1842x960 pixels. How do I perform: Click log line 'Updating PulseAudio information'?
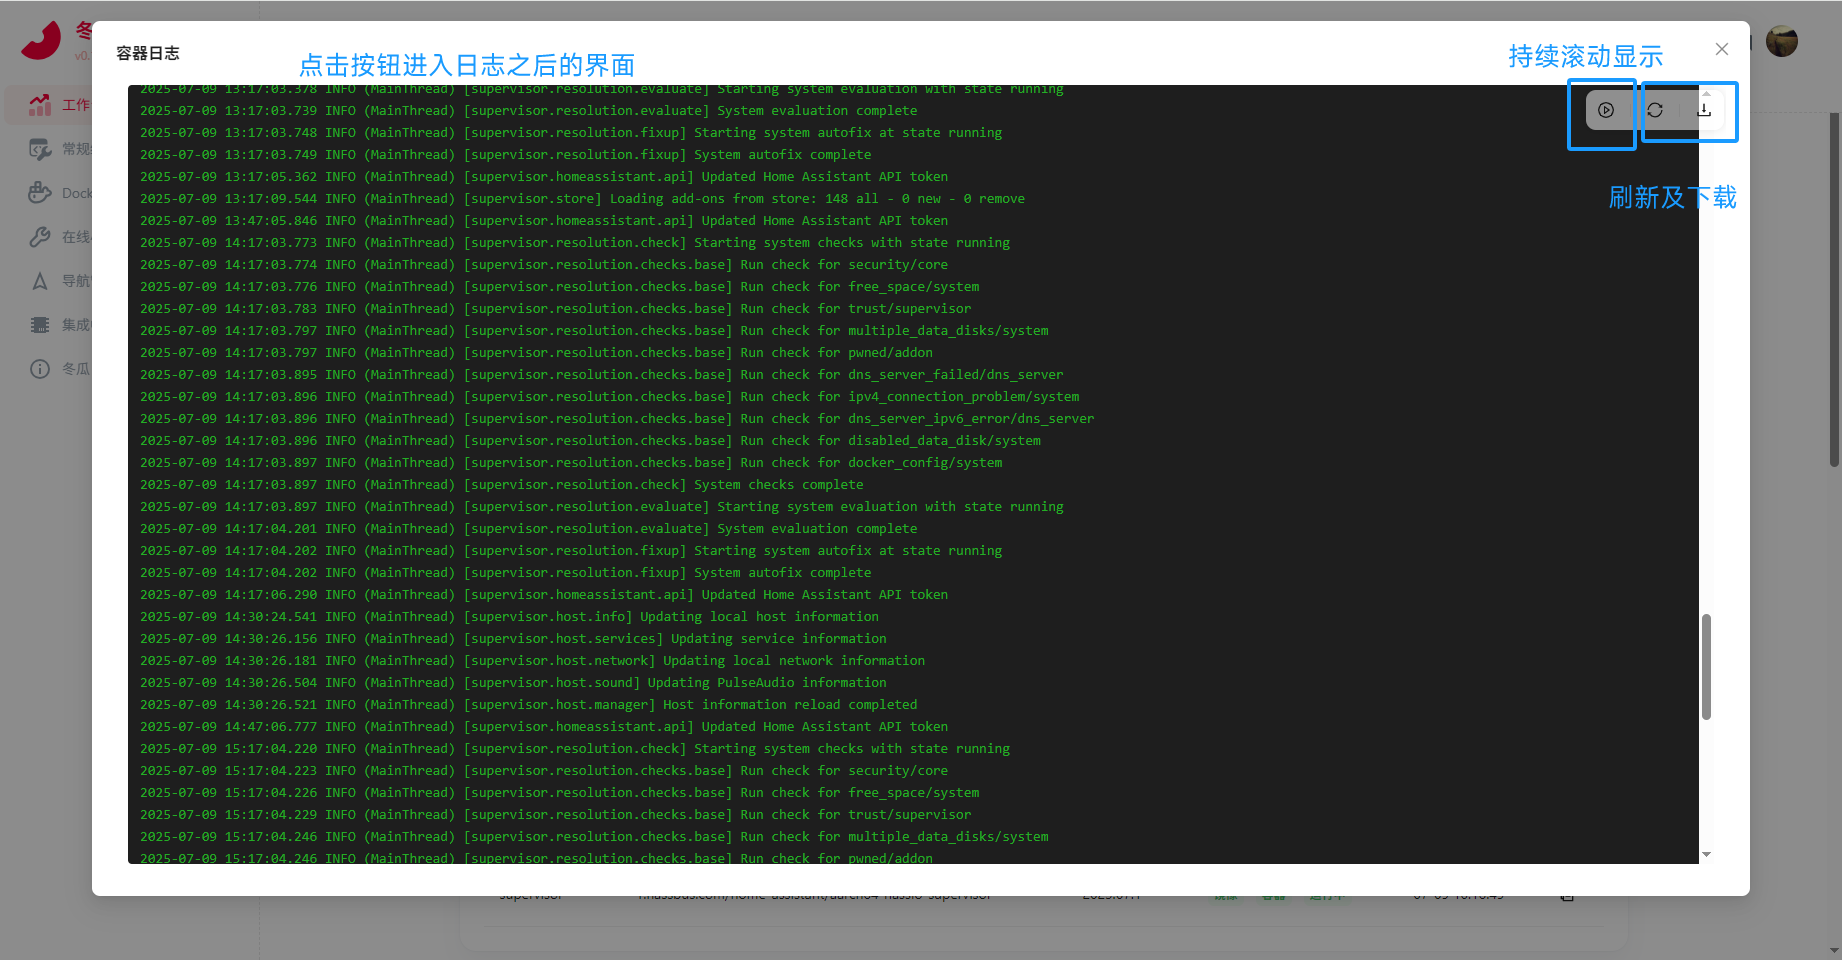pos(513,683)
